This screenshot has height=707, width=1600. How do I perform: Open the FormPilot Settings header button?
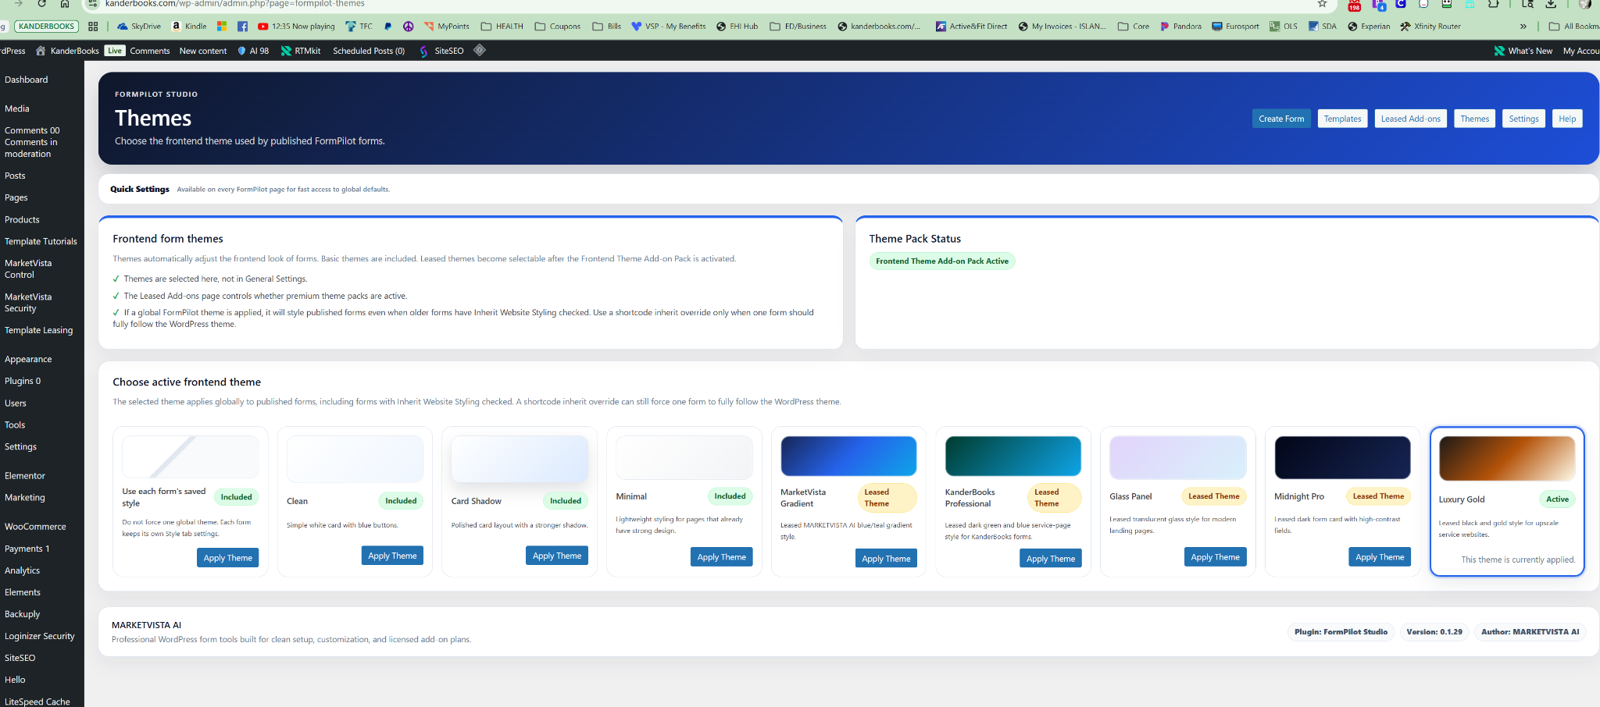click(x=1523, y=118)
